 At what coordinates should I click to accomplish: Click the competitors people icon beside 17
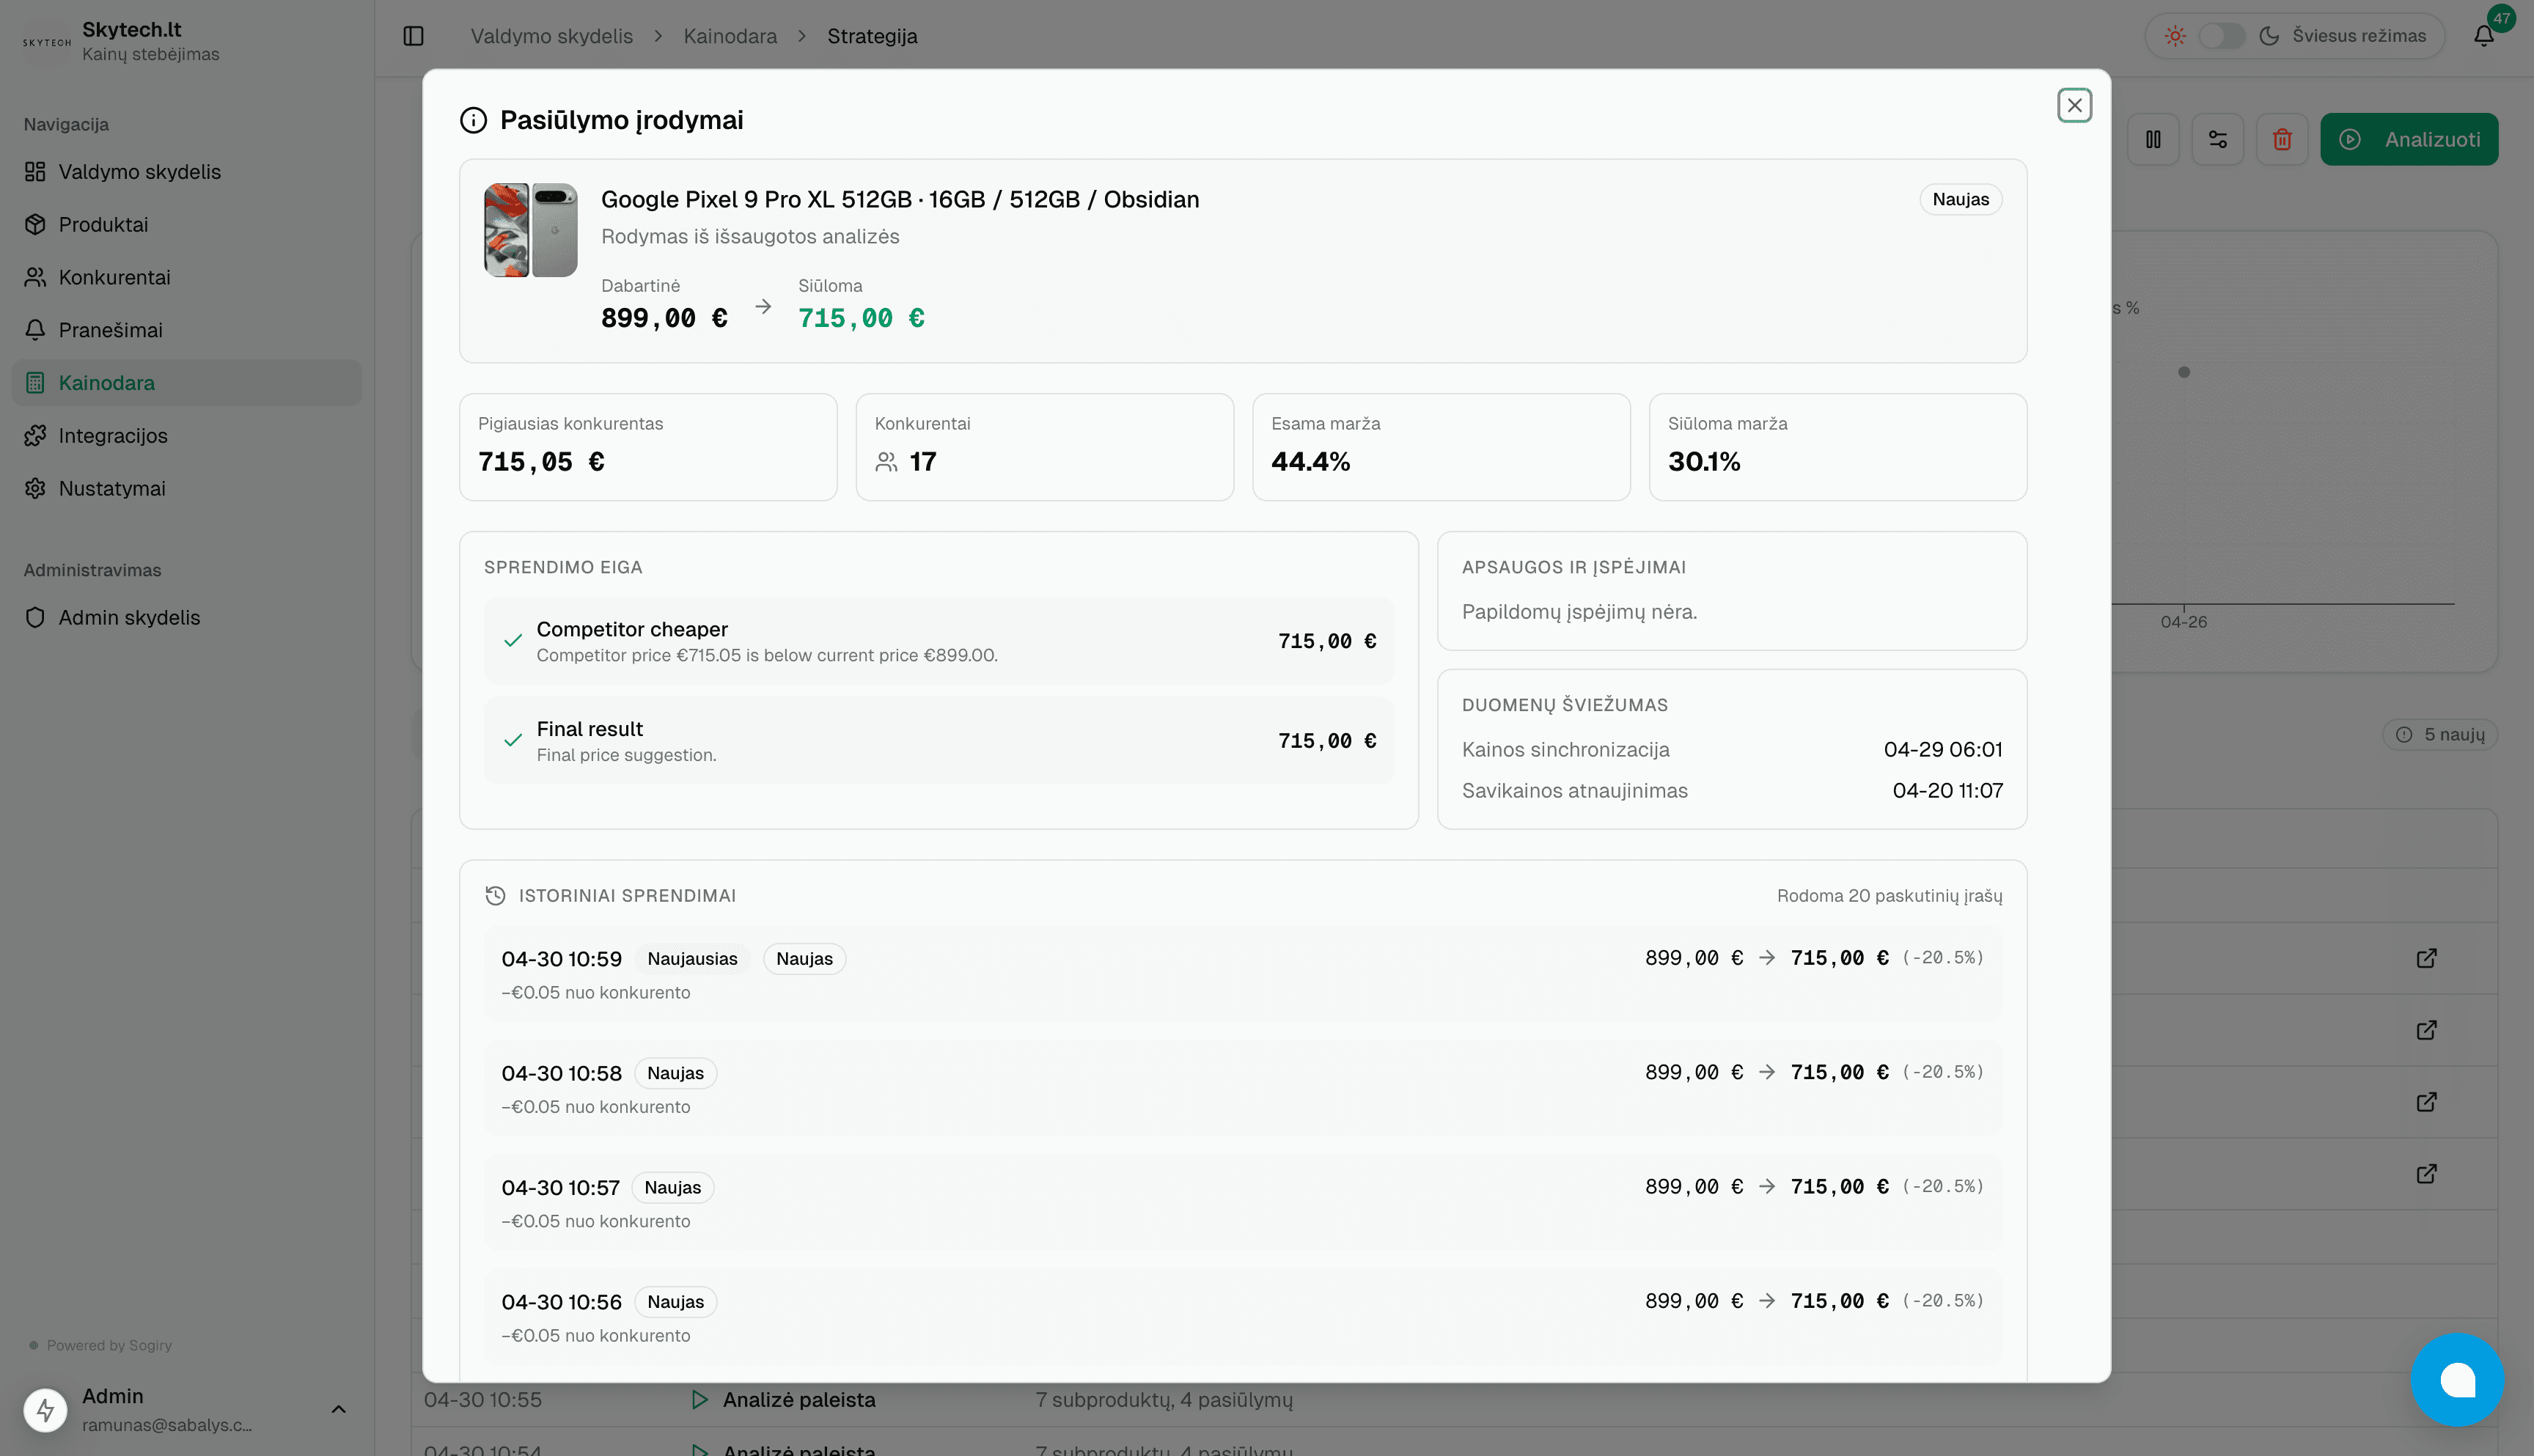(x=886, y=462)
